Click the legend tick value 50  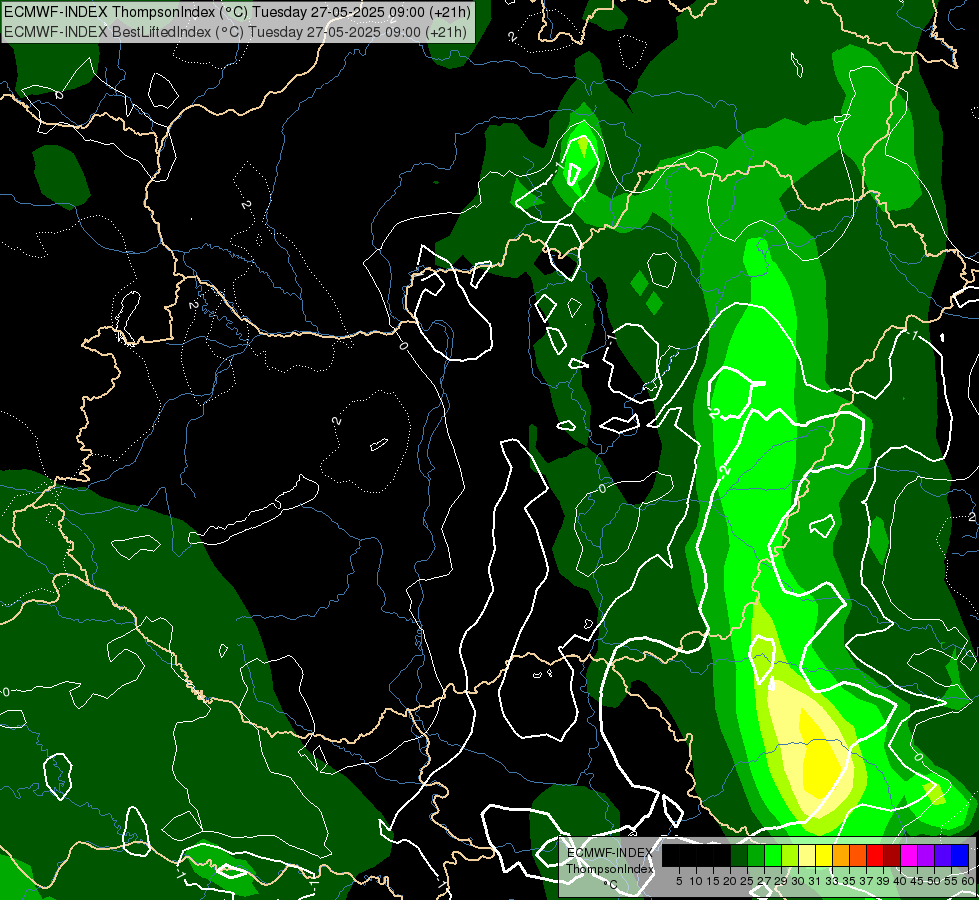point(934,881)
